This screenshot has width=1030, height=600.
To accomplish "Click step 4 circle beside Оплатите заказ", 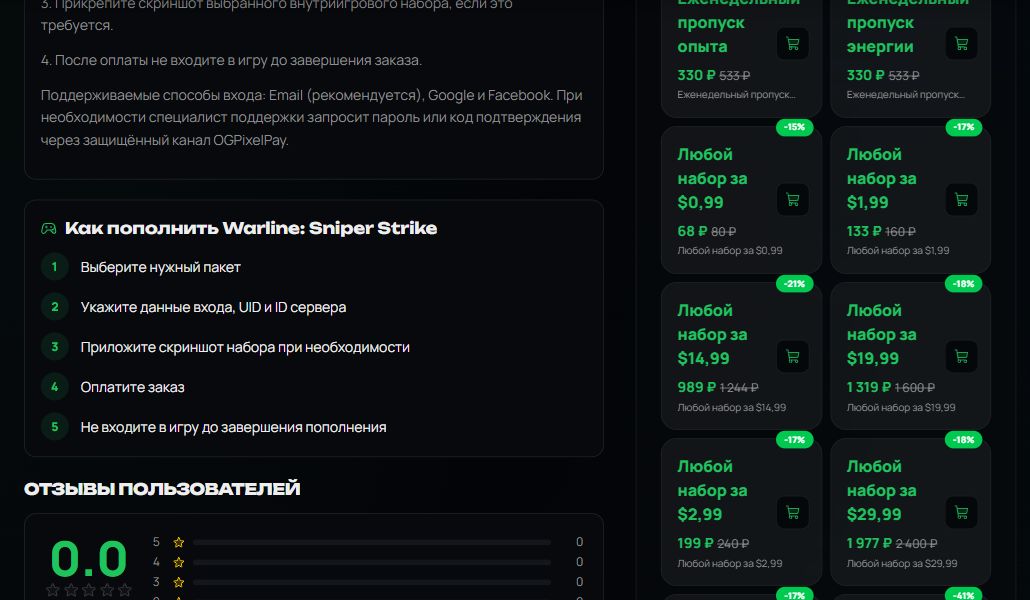I will click(55, 387).
